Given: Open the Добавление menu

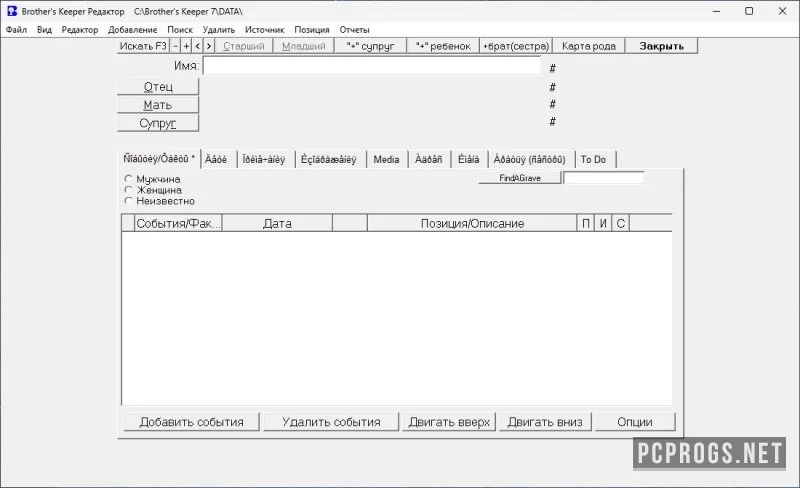Looking at the screenshot, I should pyautogui.click(x=133, y=30).
